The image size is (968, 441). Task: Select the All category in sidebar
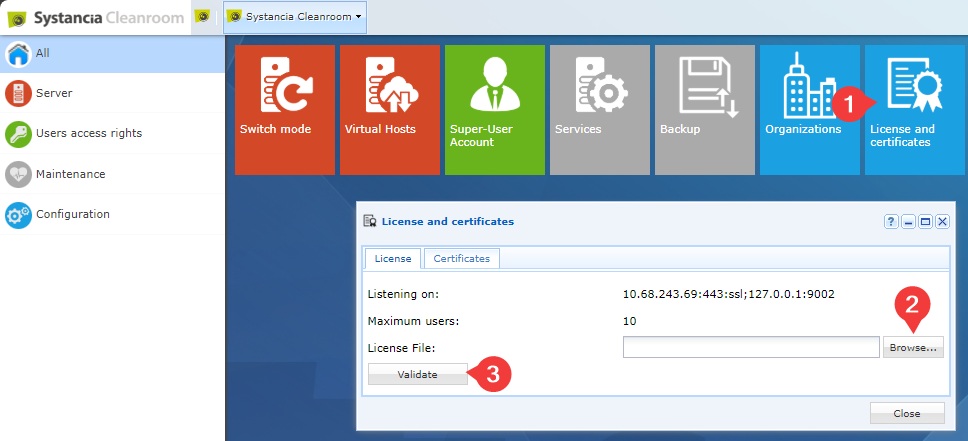[112, 54]
